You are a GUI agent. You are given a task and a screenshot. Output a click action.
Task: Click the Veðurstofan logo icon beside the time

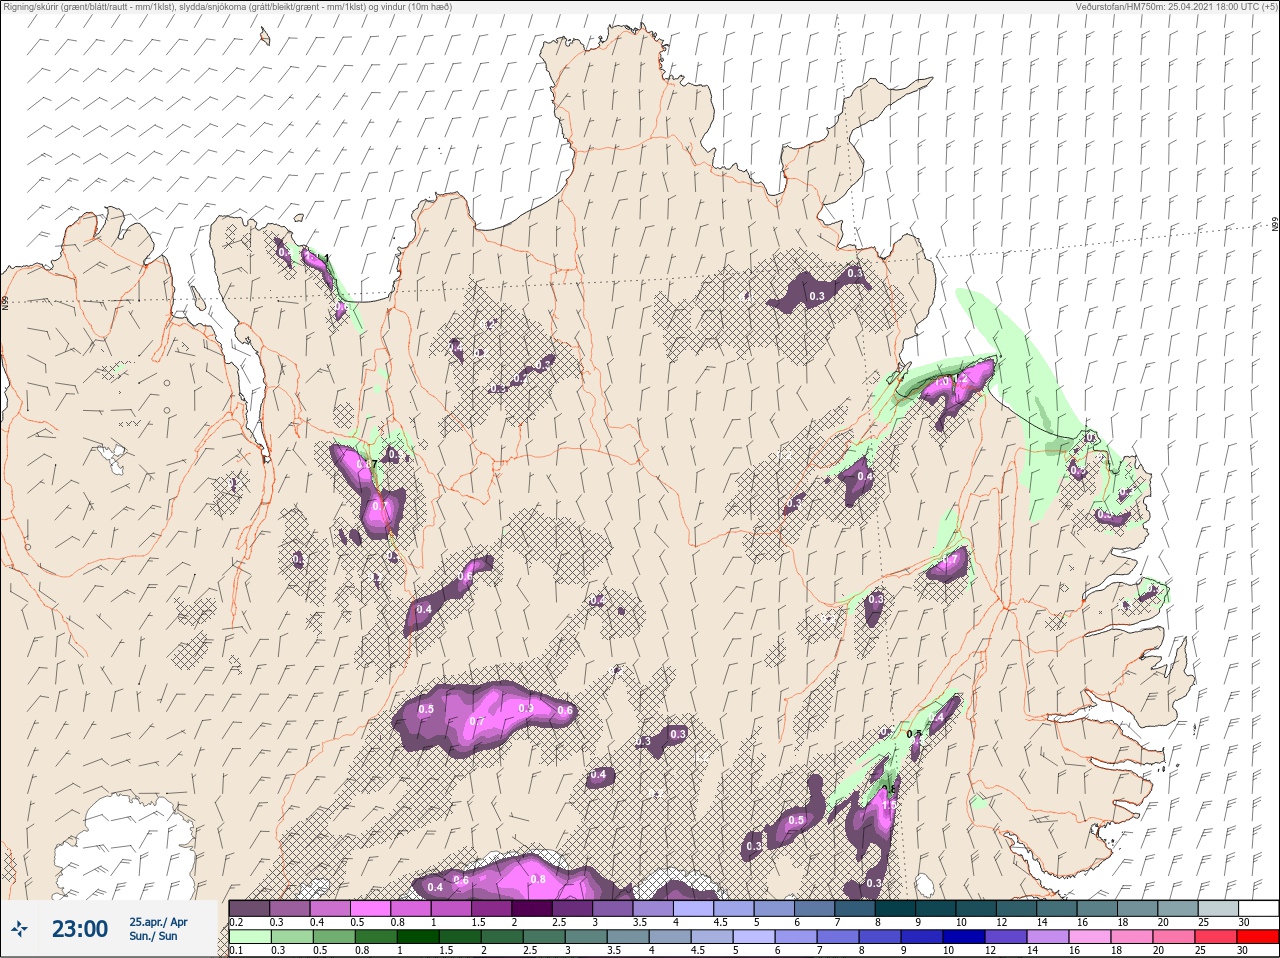19,930
